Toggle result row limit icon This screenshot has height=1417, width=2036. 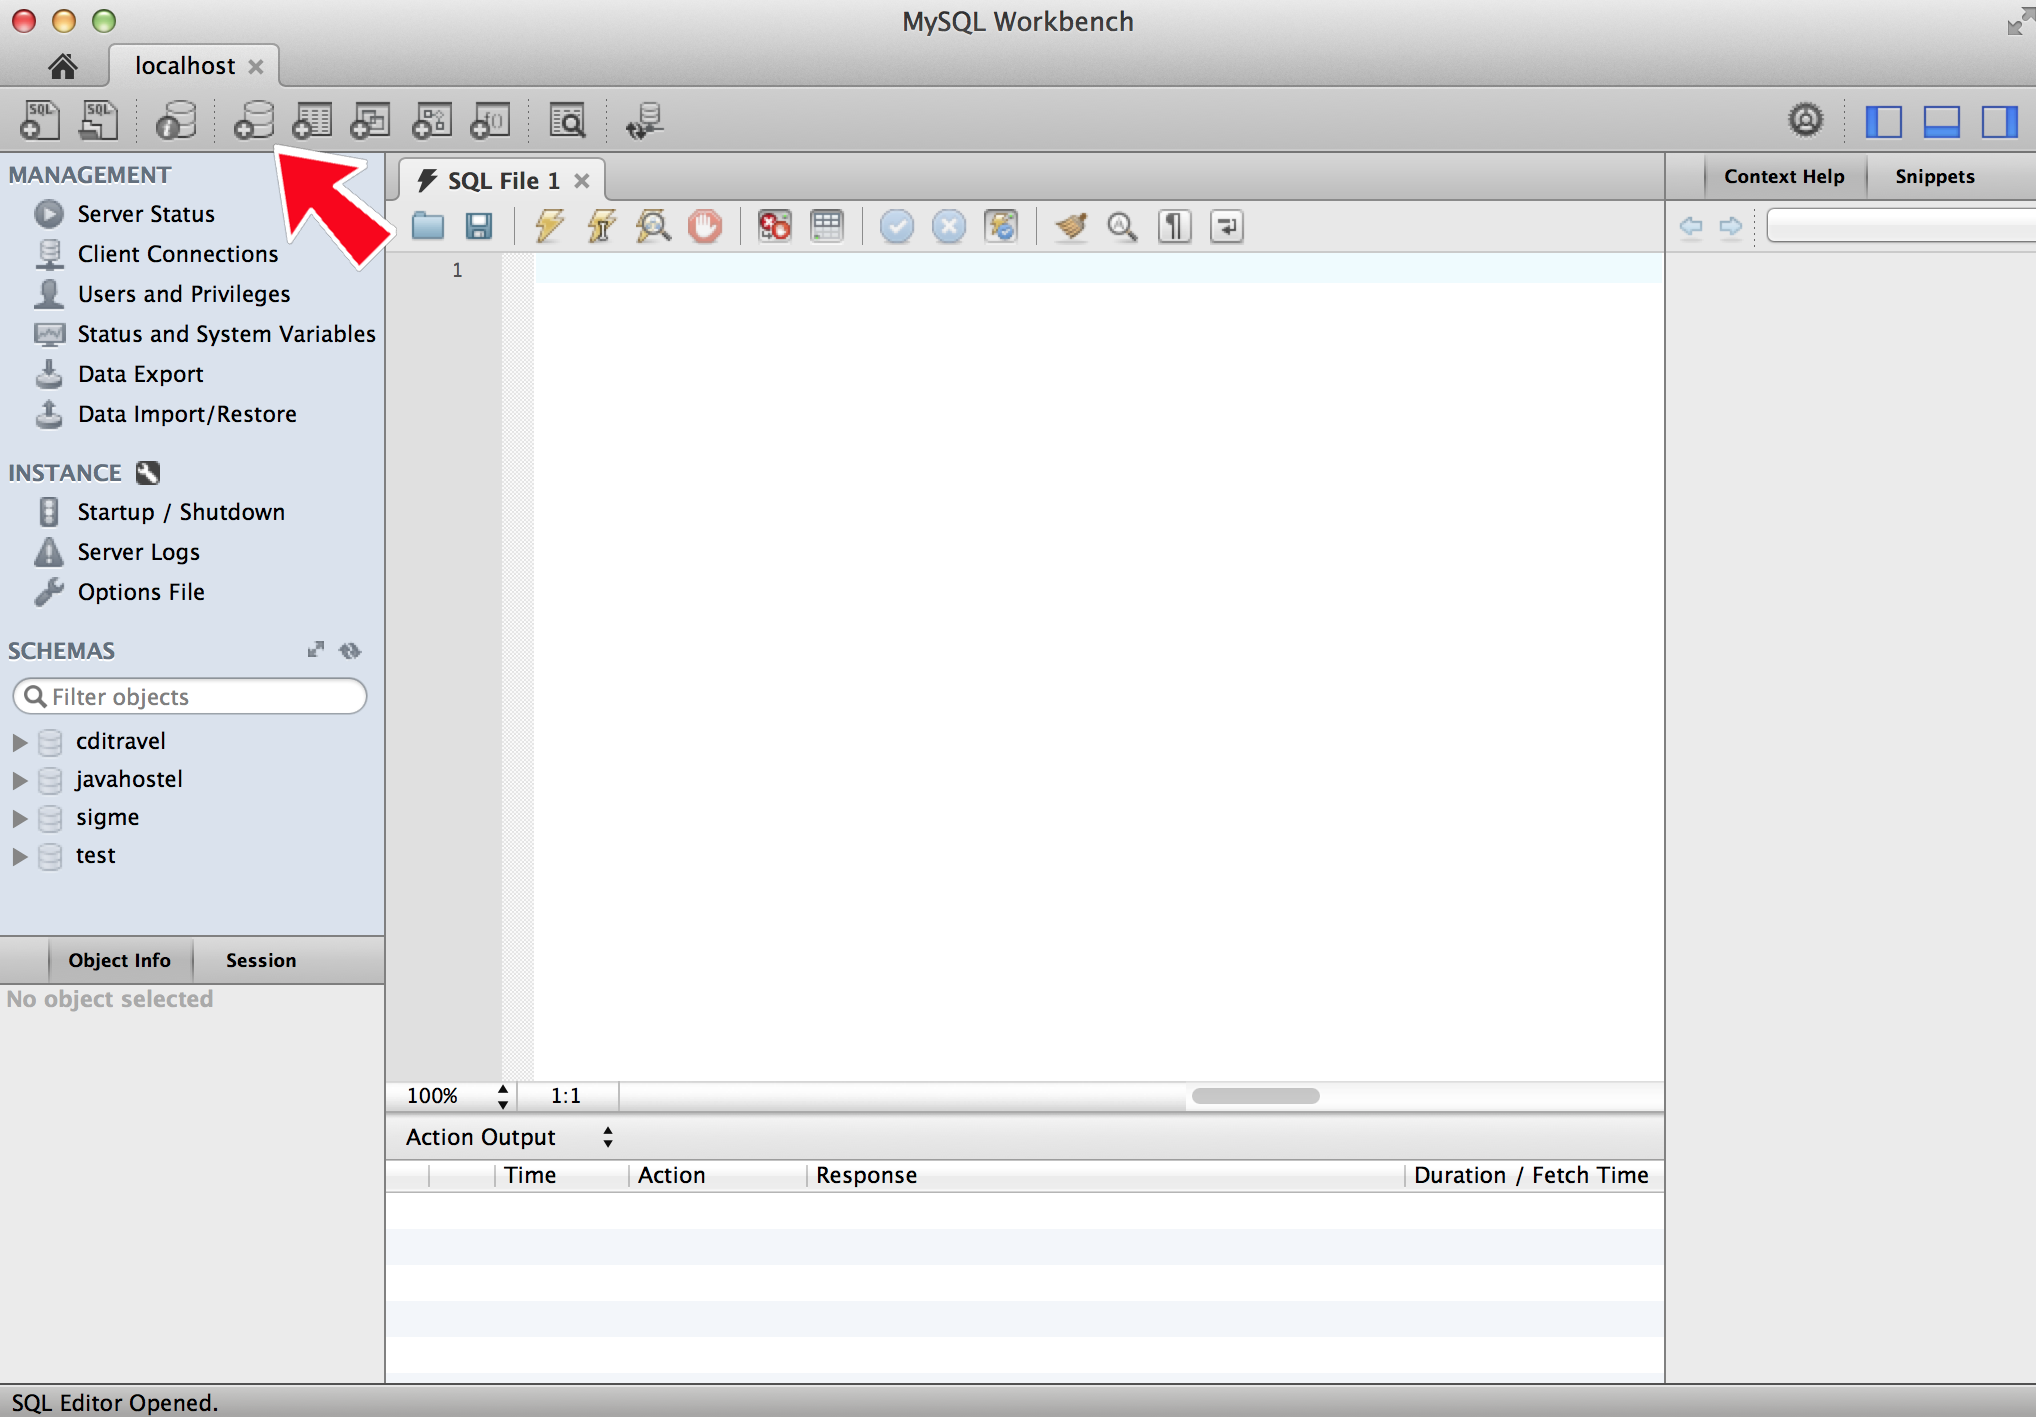coord(827,226)
